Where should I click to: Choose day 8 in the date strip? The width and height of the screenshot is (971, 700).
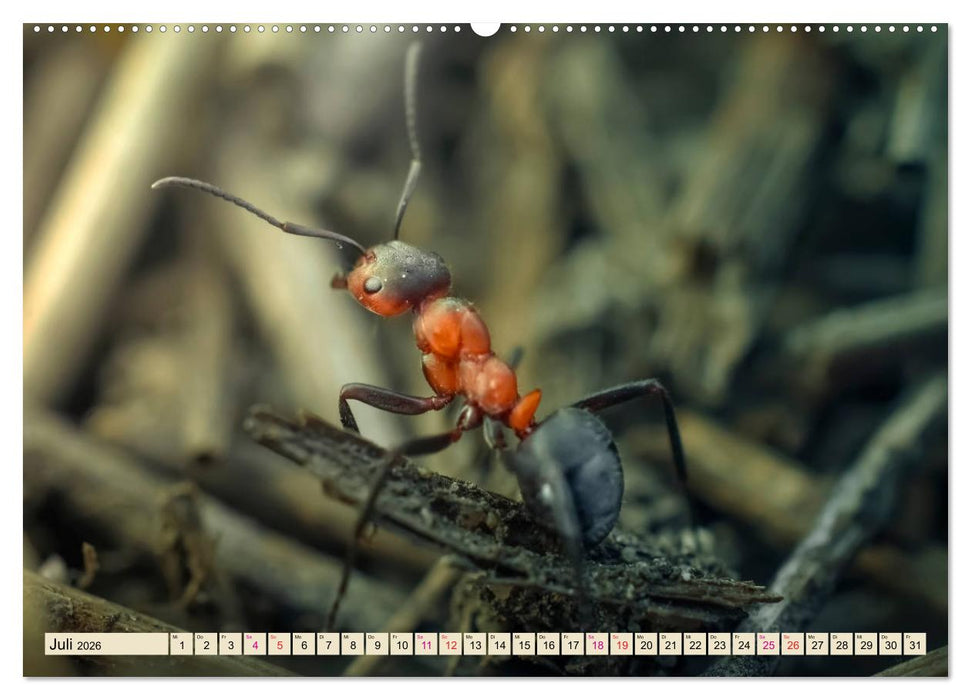click(352, 644)
